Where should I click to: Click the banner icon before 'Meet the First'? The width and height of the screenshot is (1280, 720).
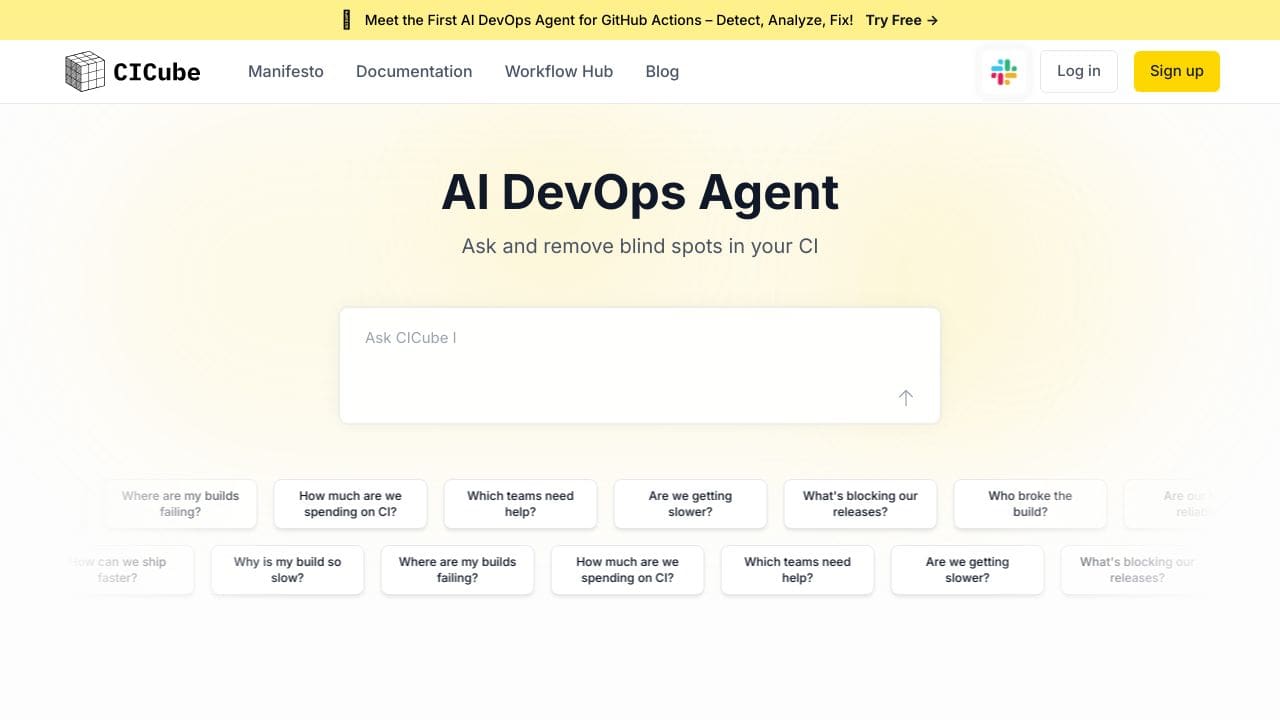point(347,20)
